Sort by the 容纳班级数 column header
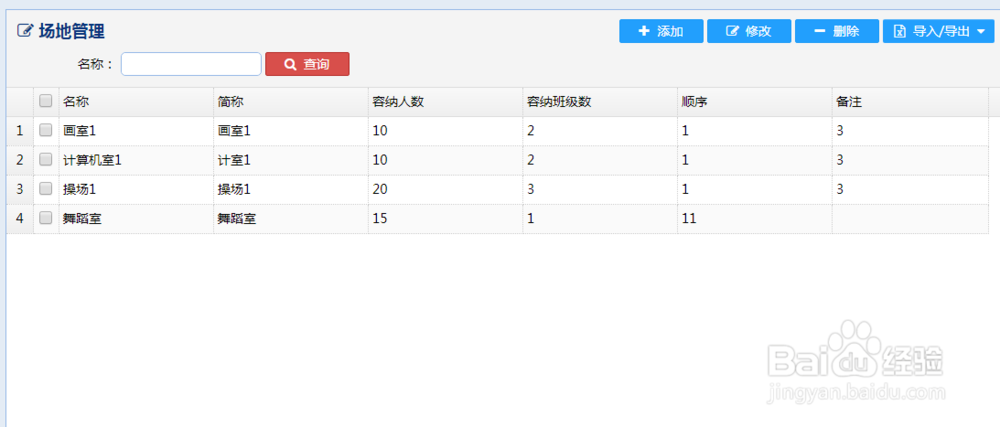This screenshot has height=427, width=1000. [600, 102]
